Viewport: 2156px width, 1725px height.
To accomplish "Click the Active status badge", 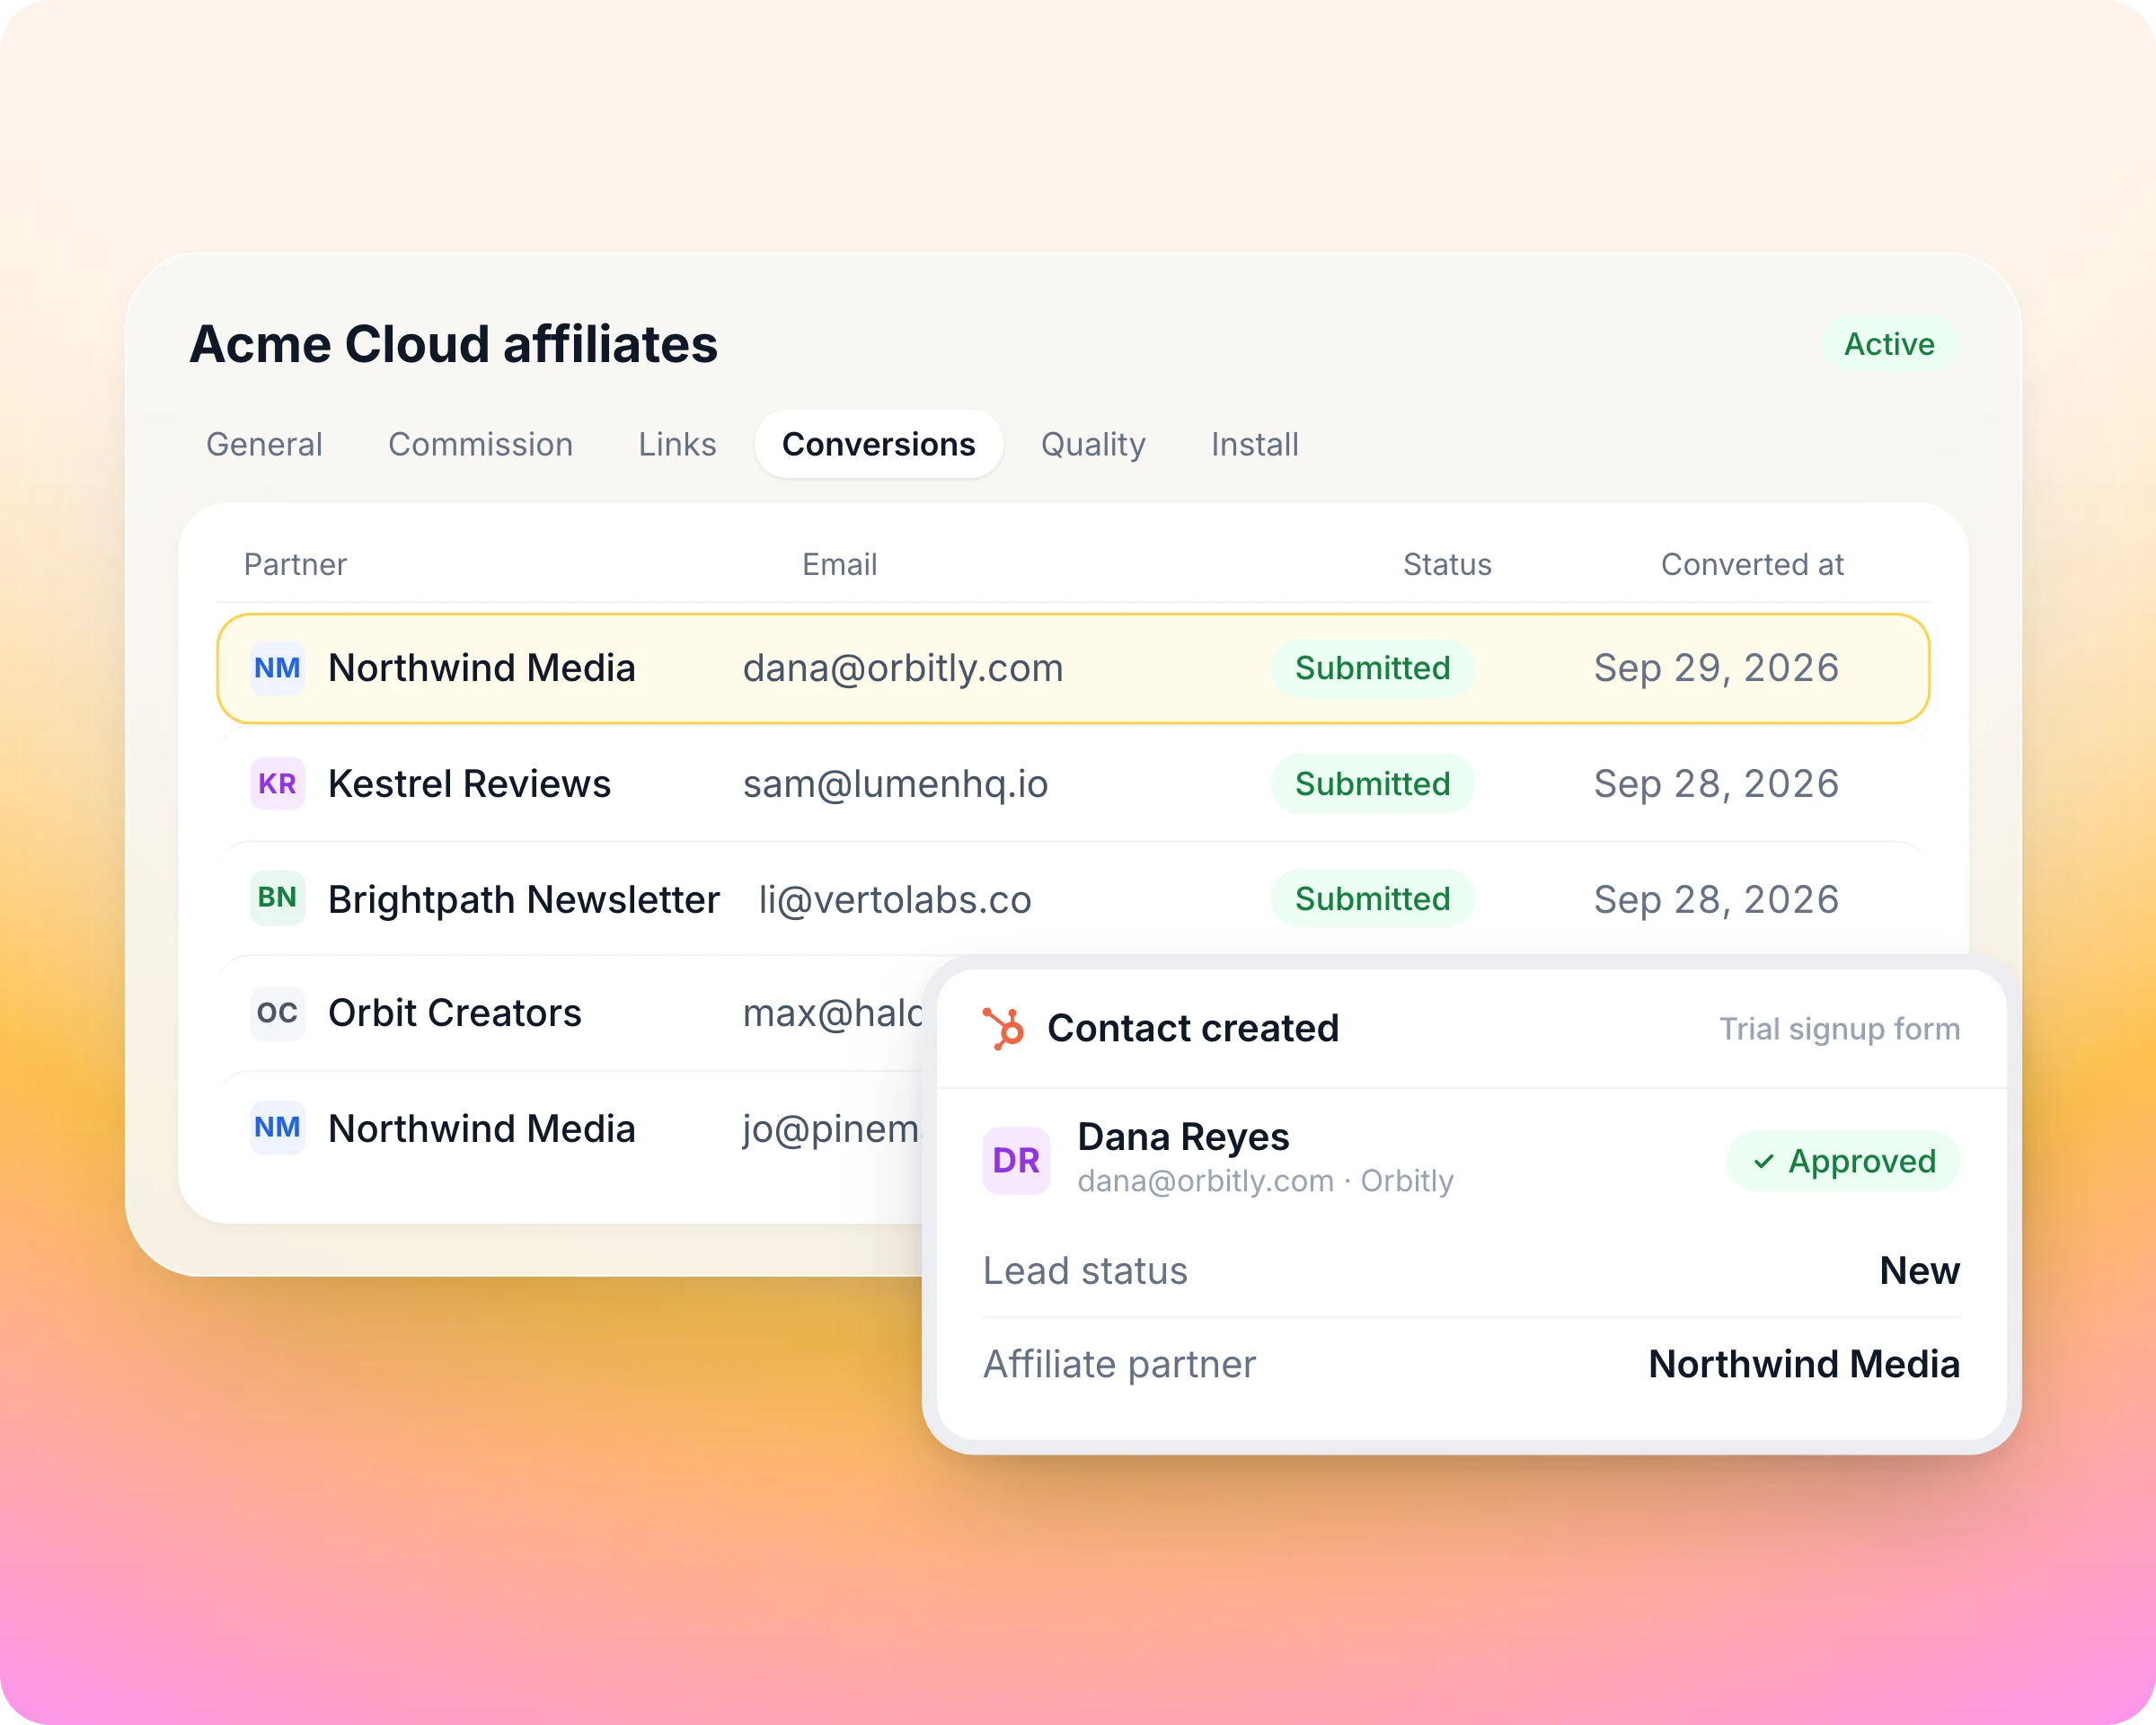I will [1889, 344].
